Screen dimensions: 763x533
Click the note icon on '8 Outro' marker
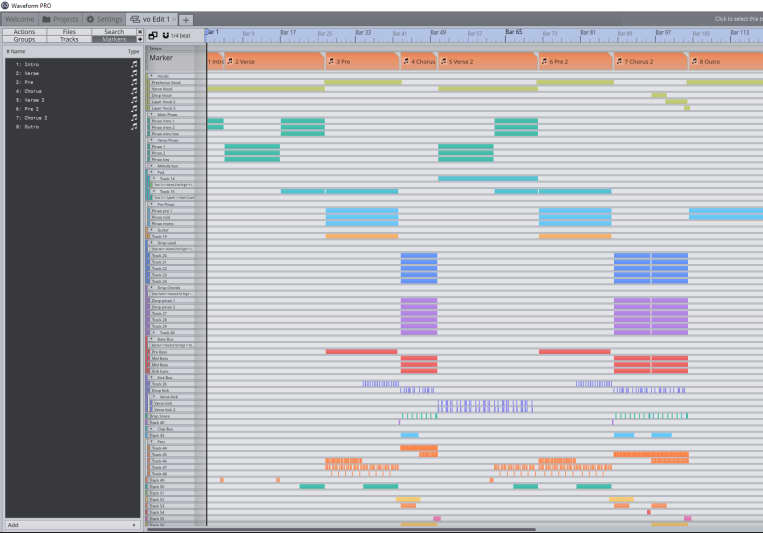click(x=695, y=61)
